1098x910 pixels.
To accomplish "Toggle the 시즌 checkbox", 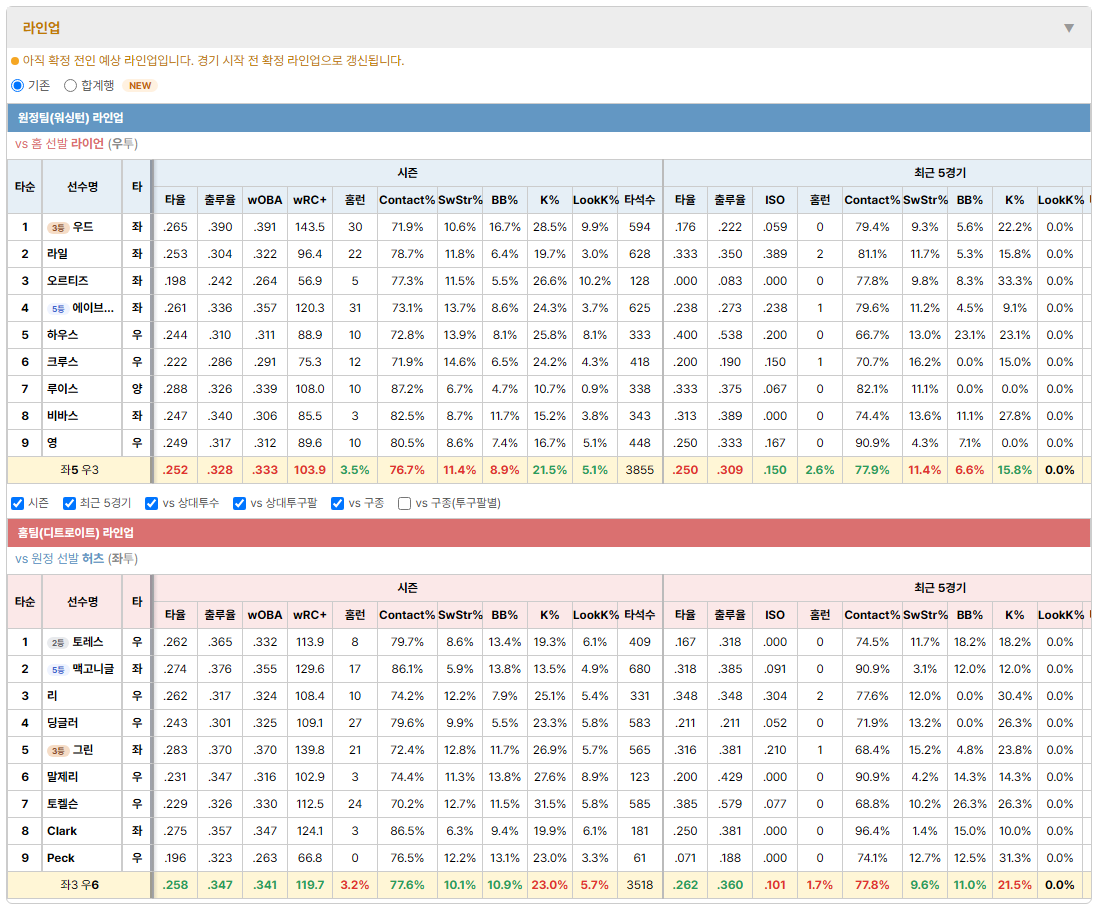I will tap(18, 503).
